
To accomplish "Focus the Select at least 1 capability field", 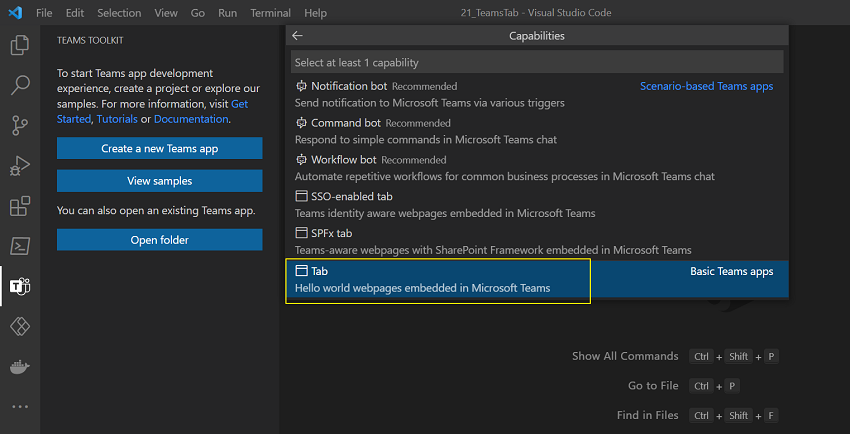I will [x=537, y=62].
